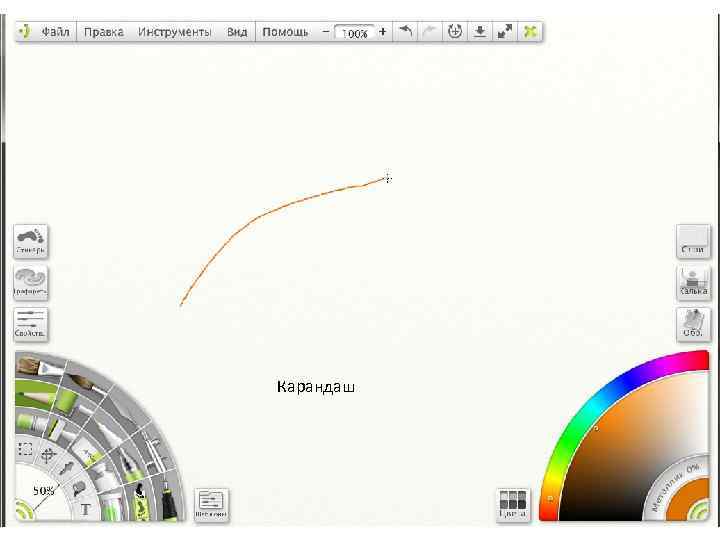Image resolution: width=720 pixels, height=540 pixels.
Task: Open the Калька (tracing) panel button
Action: (693, 283)
